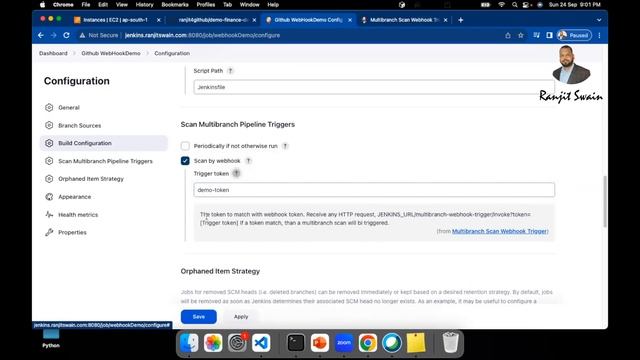Open the browser side panel
Screen dimensions: 640x360
pos(549,36)
